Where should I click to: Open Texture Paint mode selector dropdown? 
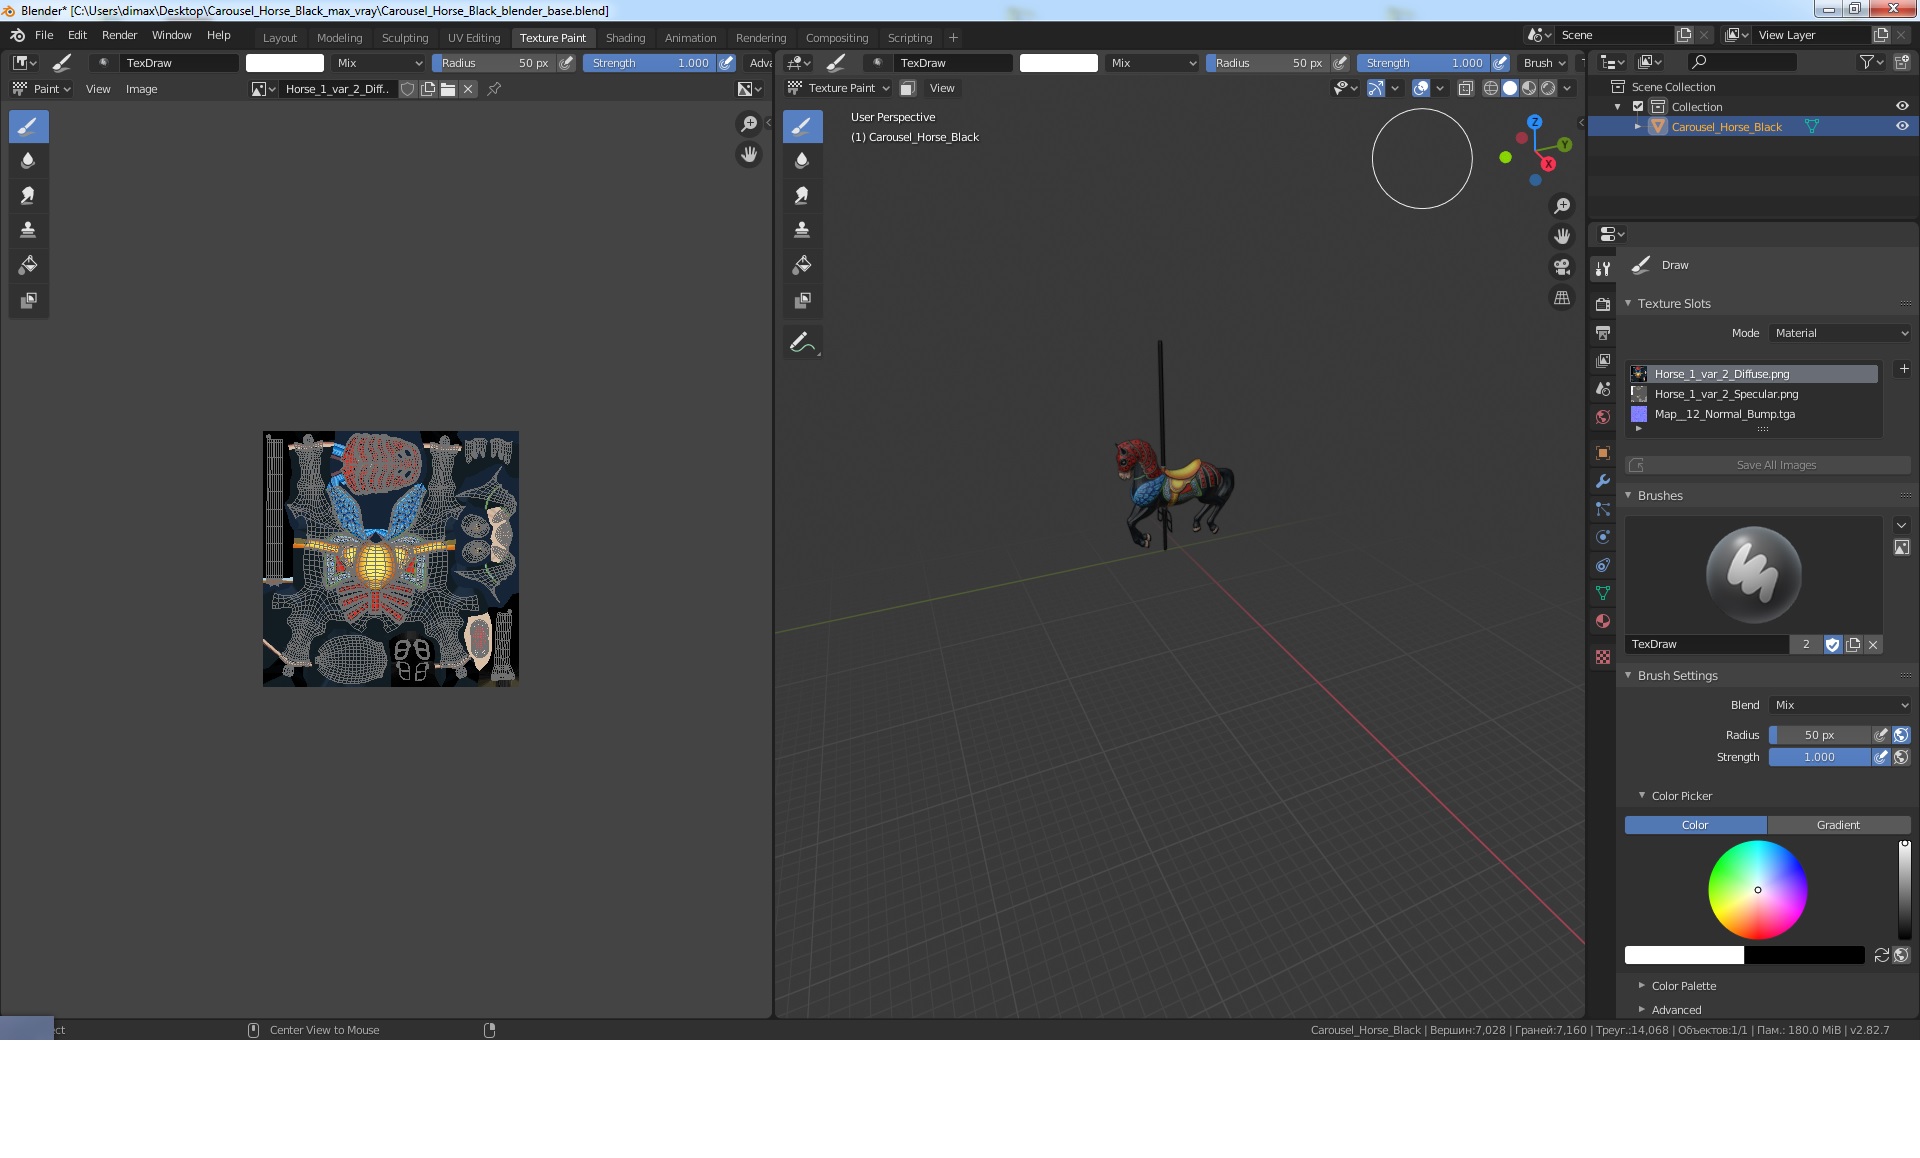click(837, 88)
